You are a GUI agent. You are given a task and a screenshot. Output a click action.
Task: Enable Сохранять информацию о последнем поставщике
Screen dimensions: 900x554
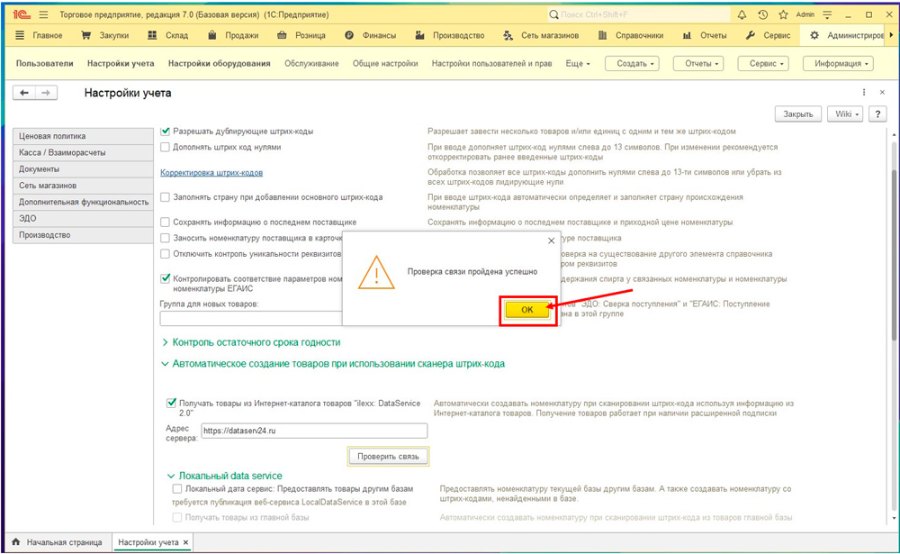[165, 222]
